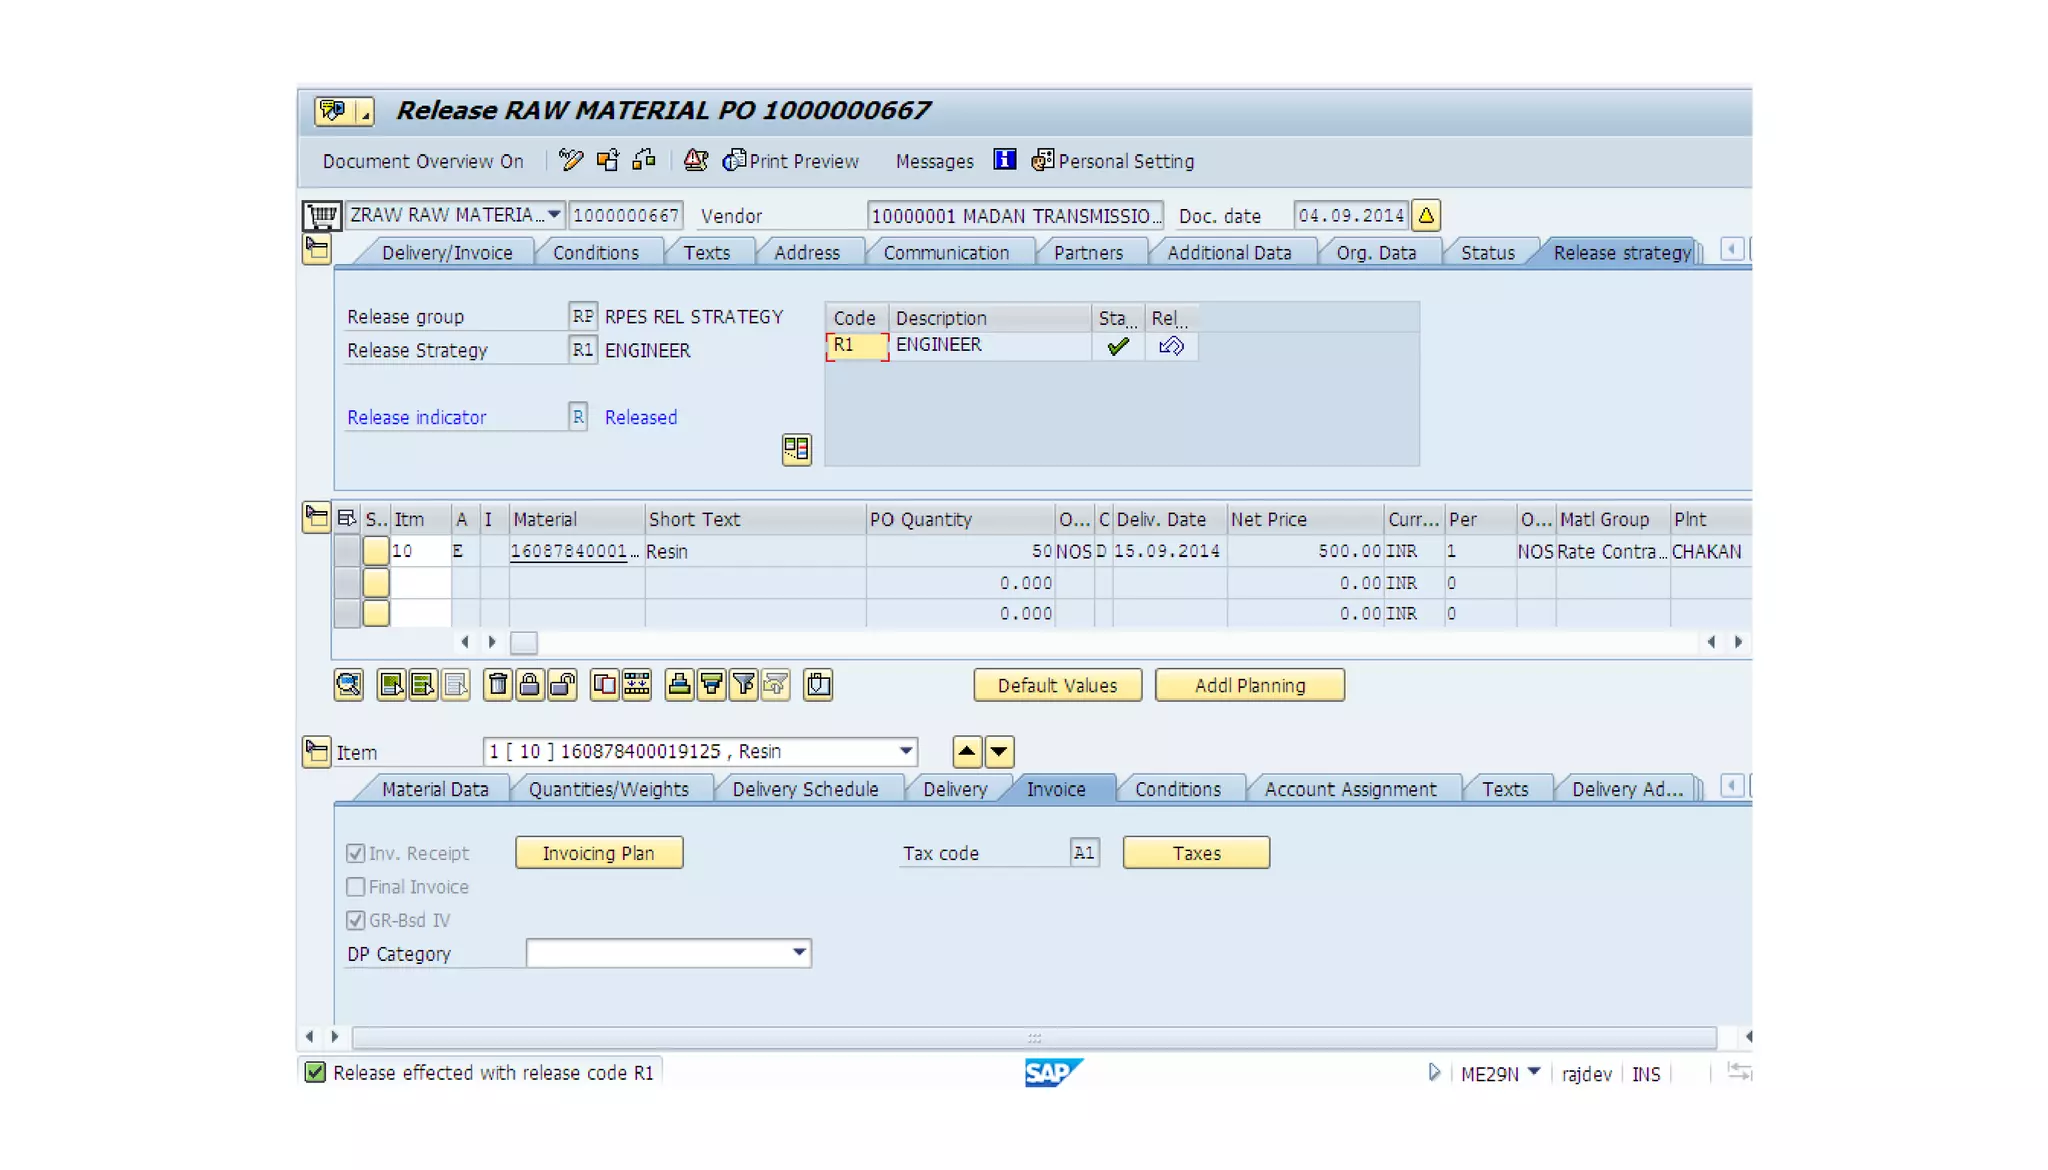This screenshot has height=1170, width=2048.
Task: Click the shopping cart icon beside ZRAW
Action: 322,215
